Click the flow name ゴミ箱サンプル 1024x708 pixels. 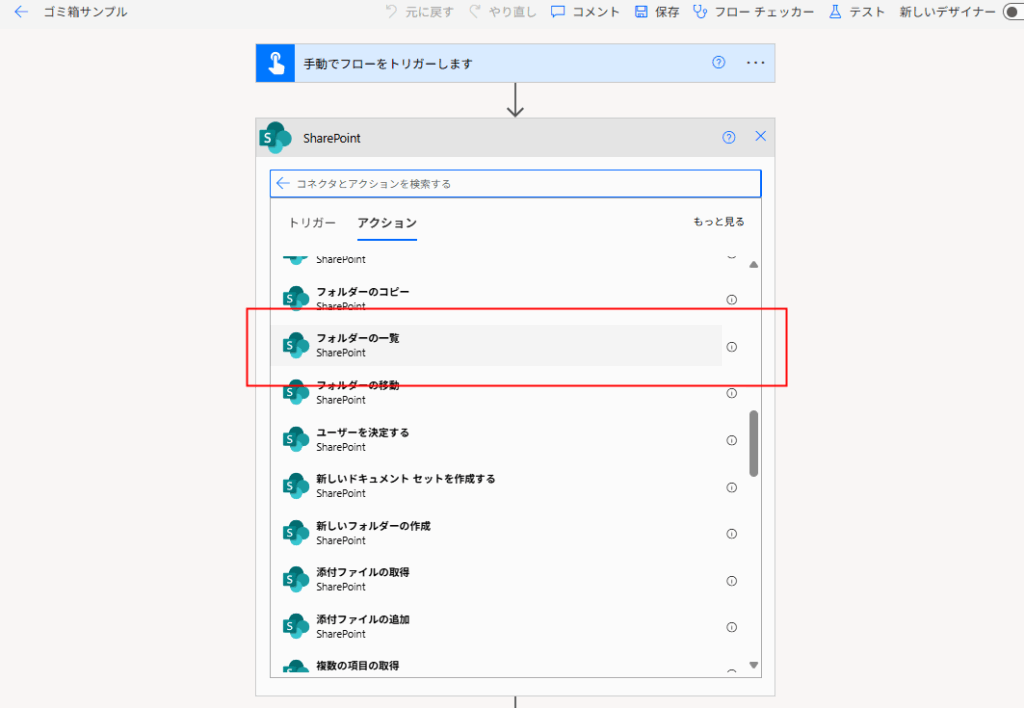(86, 12)
